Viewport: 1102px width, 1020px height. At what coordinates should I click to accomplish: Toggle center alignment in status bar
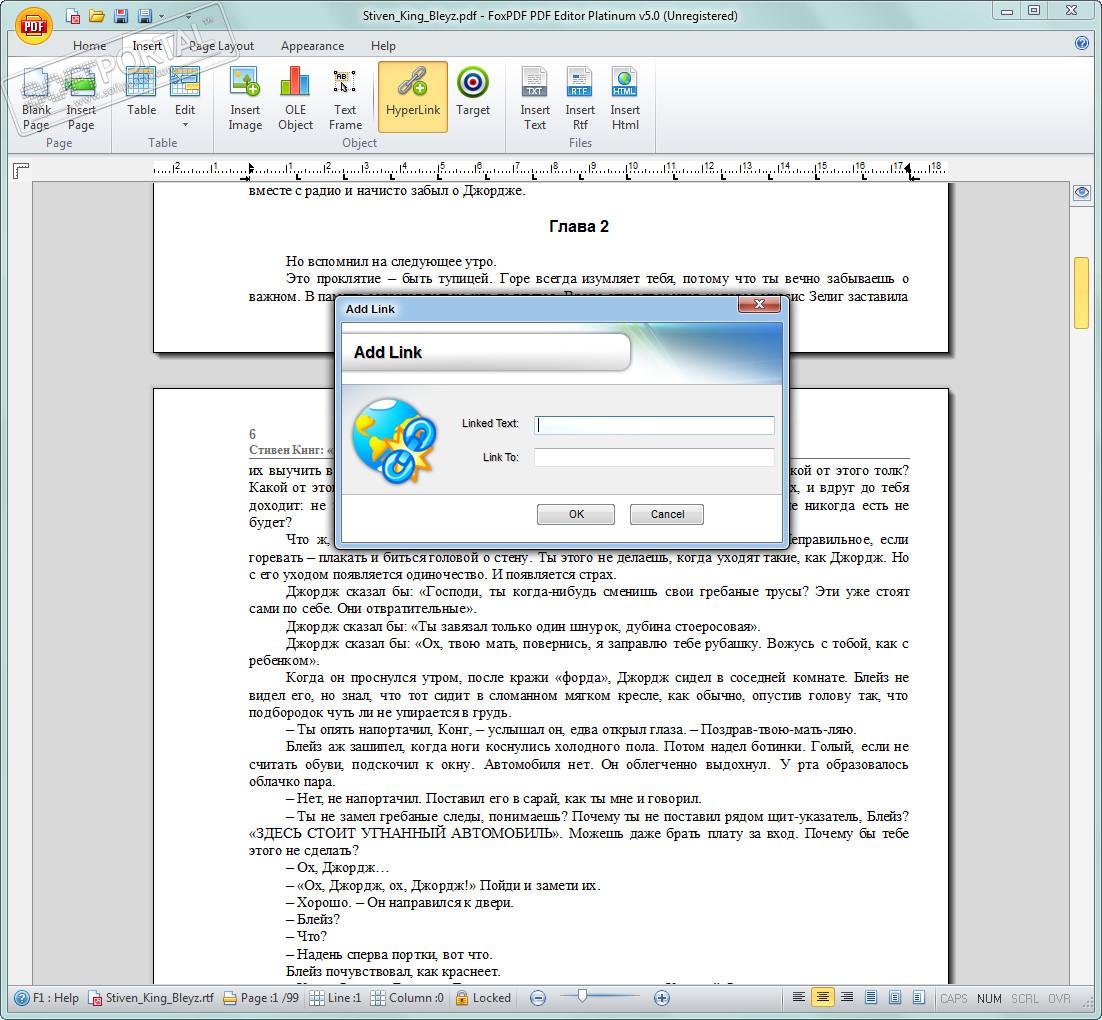[x=822, y=998]
